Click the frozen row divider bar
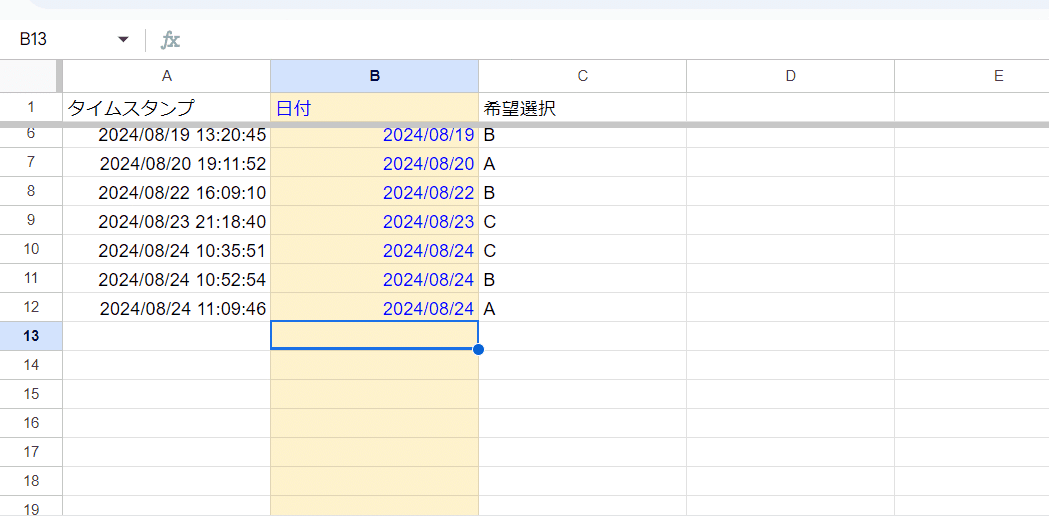The width and height of the screenshot is (1049, 516). [524, 124]
